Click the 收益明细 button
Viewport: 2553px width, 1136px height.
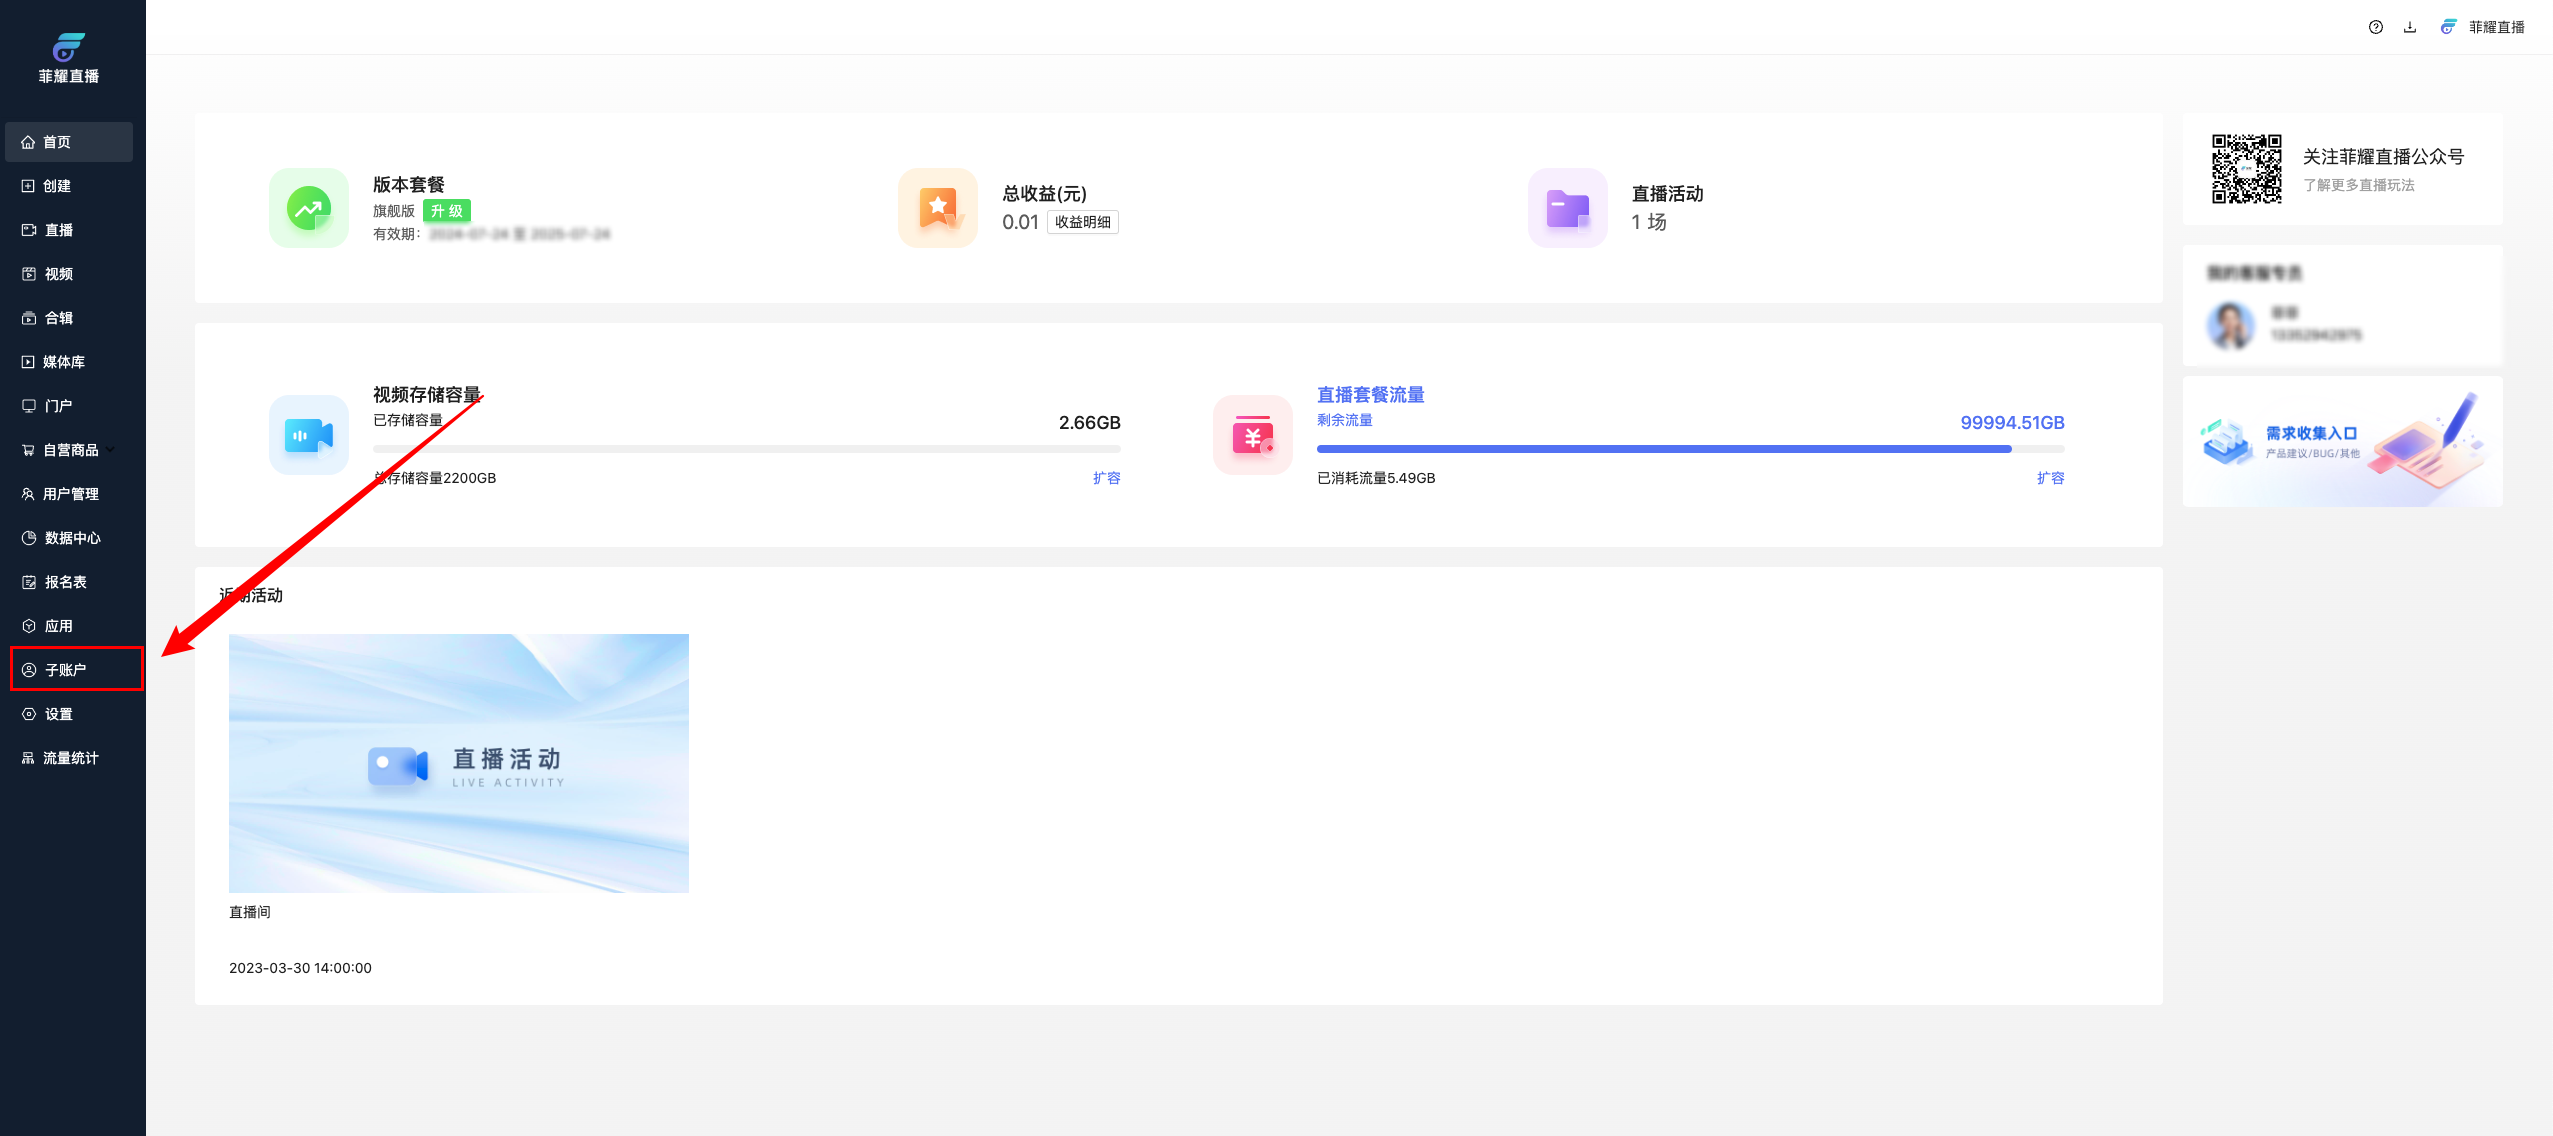pos(1082,222)
